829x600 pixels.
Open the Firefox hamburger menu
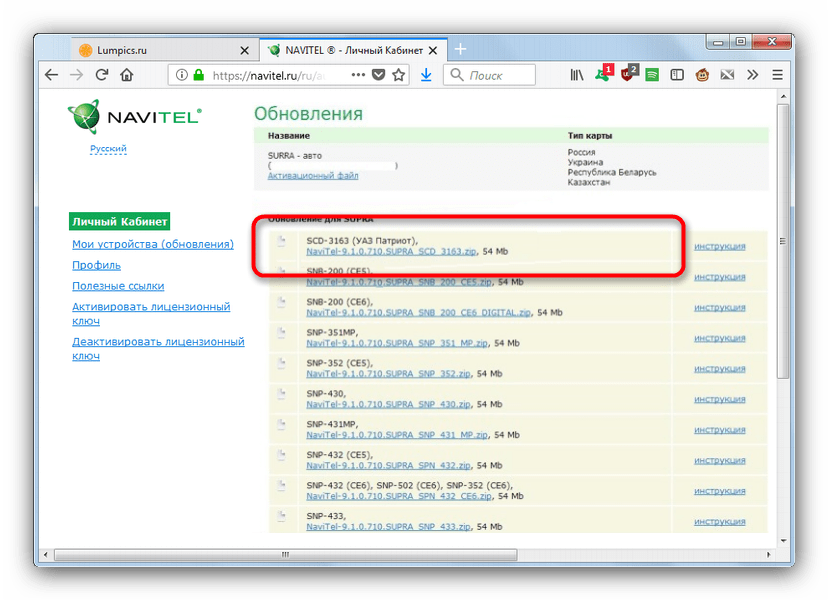(777, 75)
